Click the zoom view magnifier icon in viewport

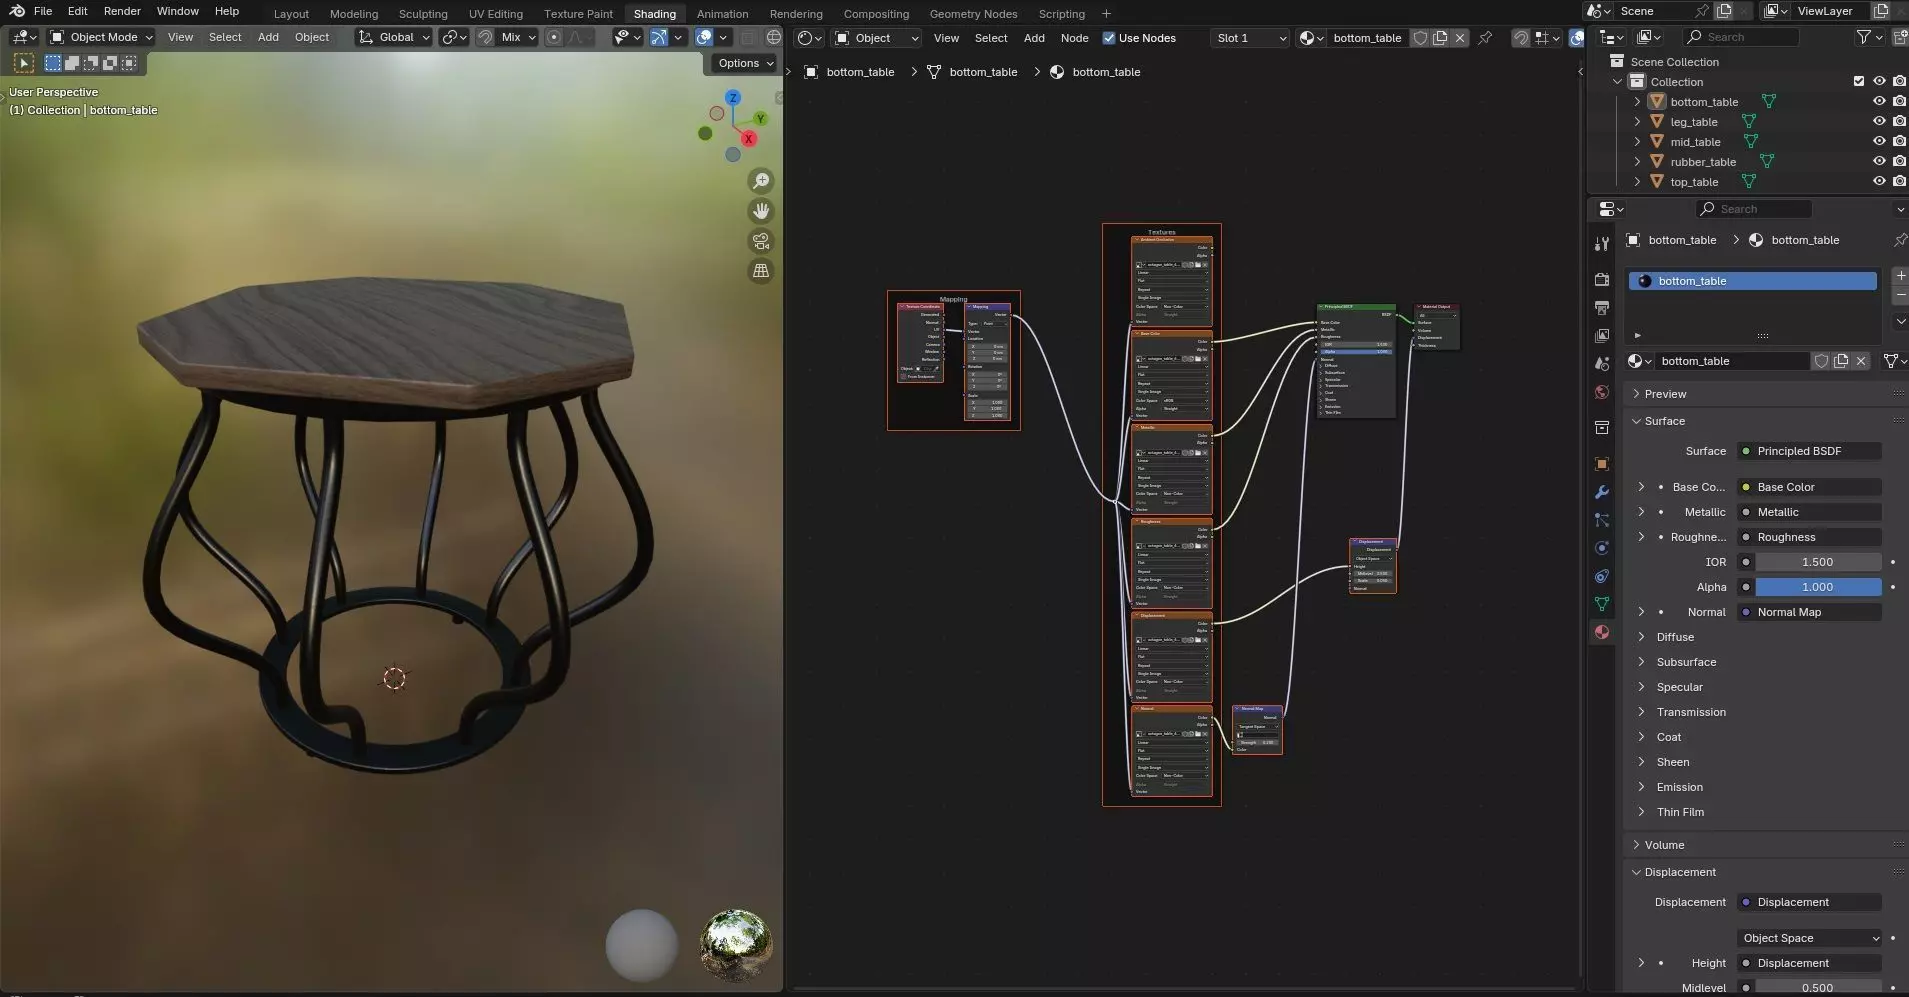tap(761, 181)
